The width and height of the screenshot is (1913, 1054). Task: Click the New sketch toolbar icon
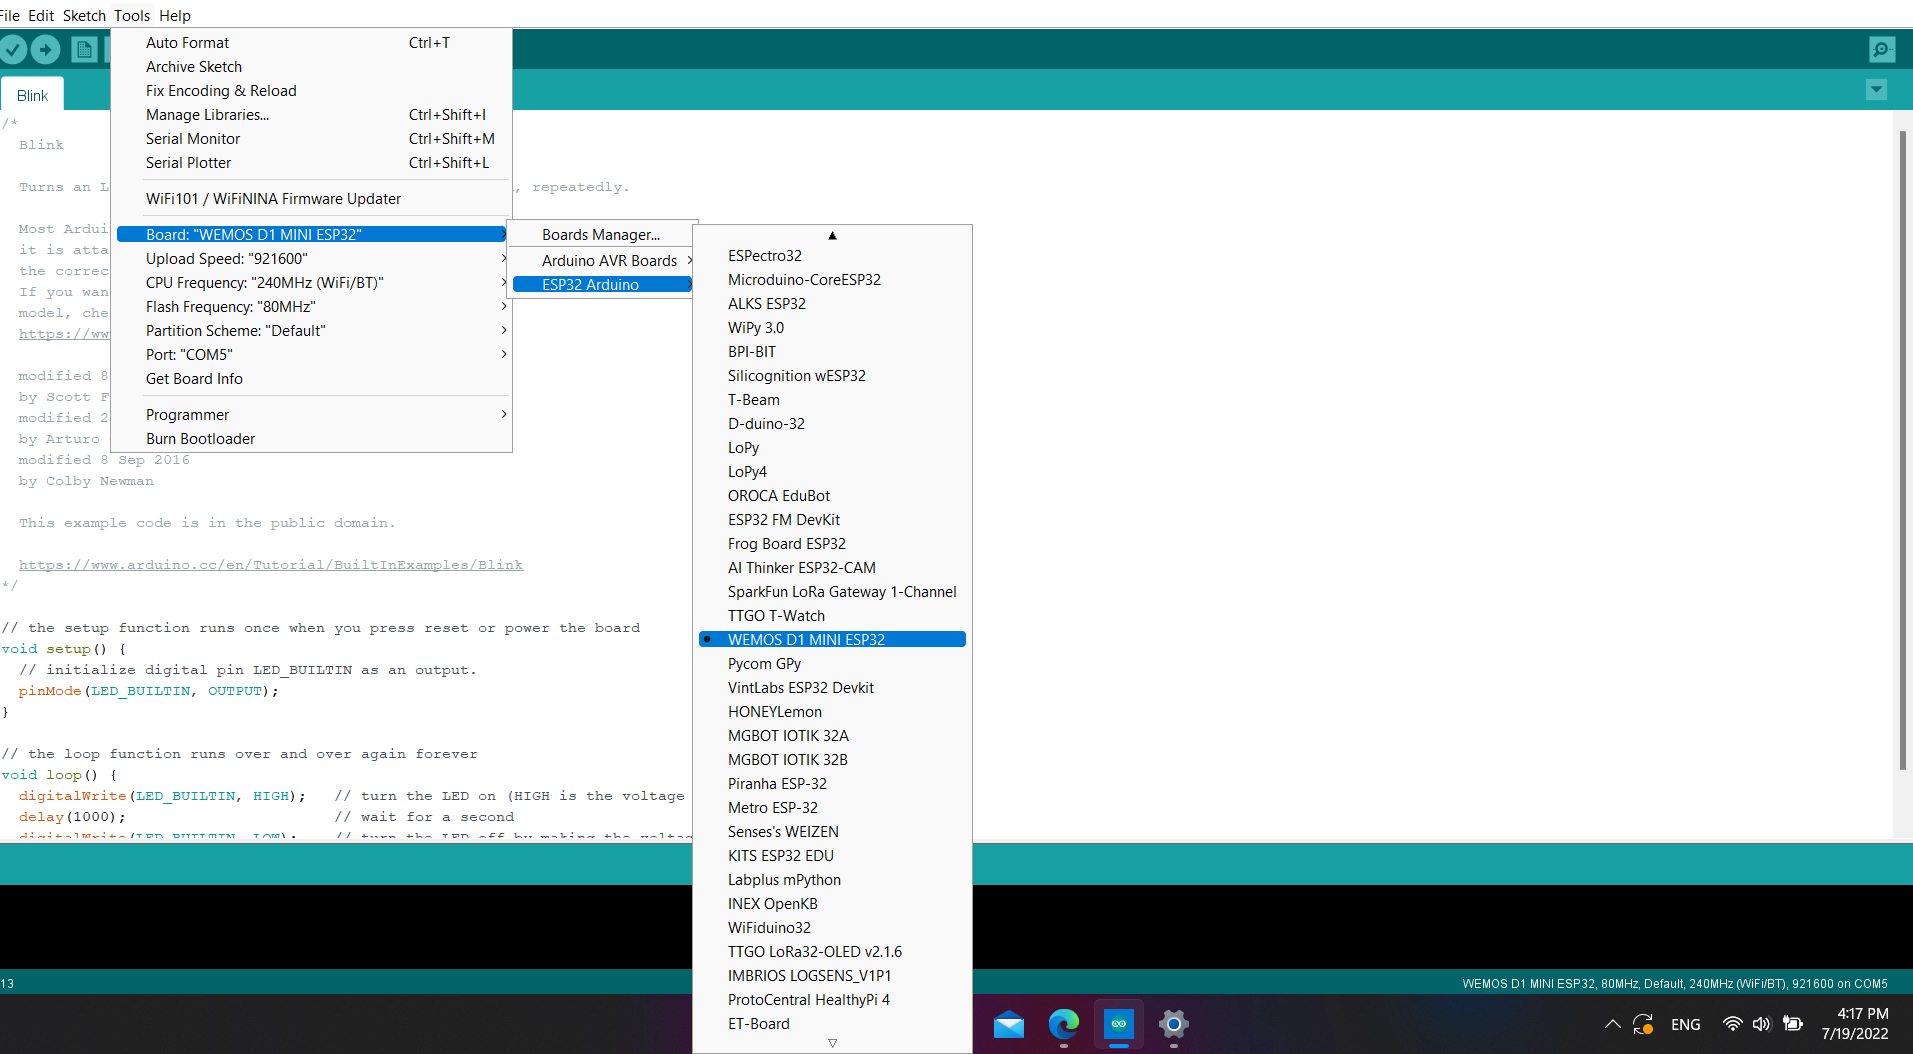pyautogui.click(x=84, y=49)
